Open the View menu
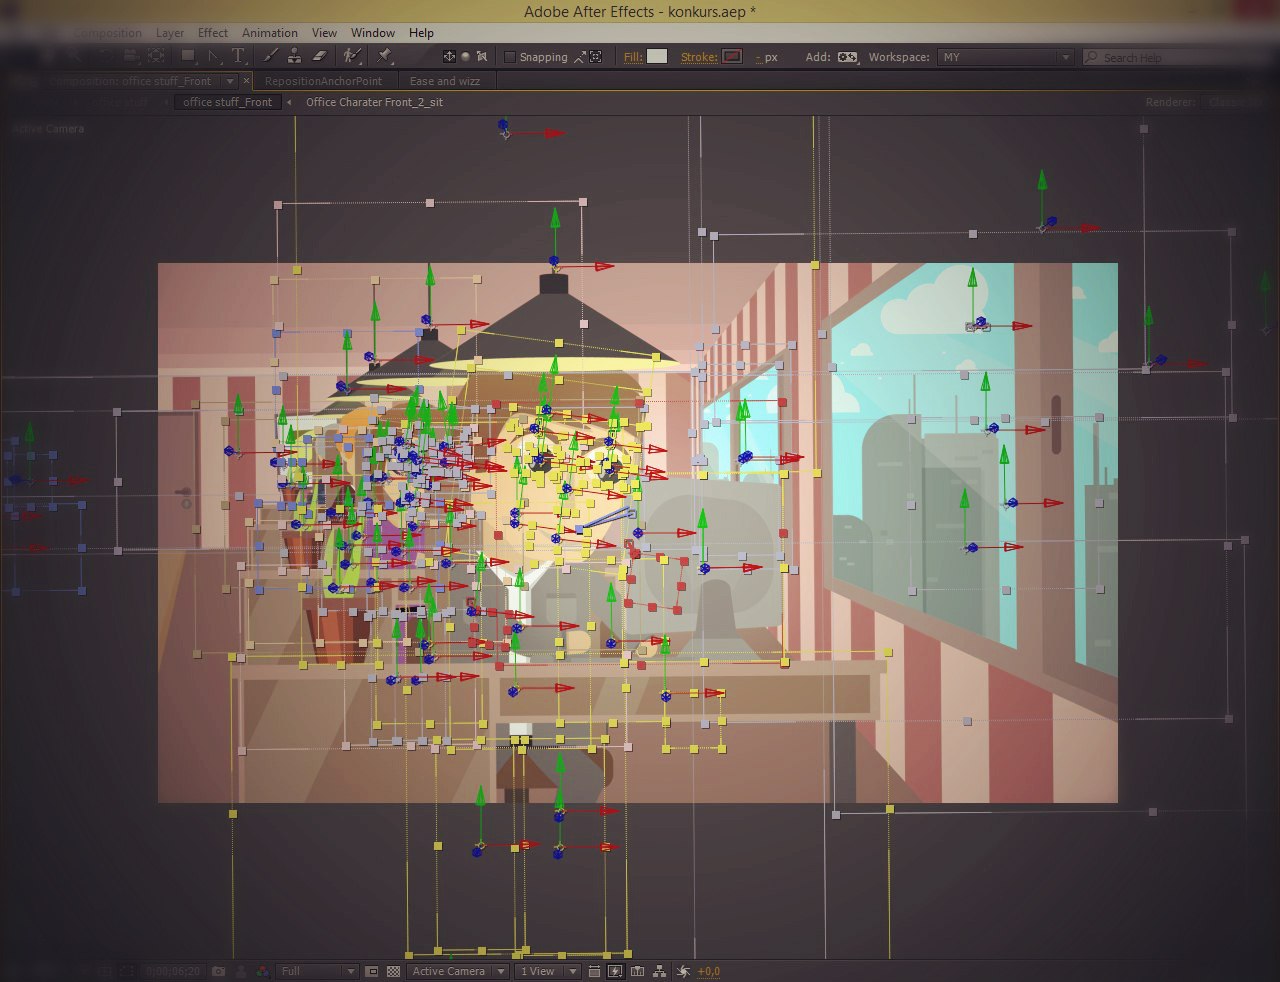Screen dimensions: 1280x982 [x=324, y=33]
